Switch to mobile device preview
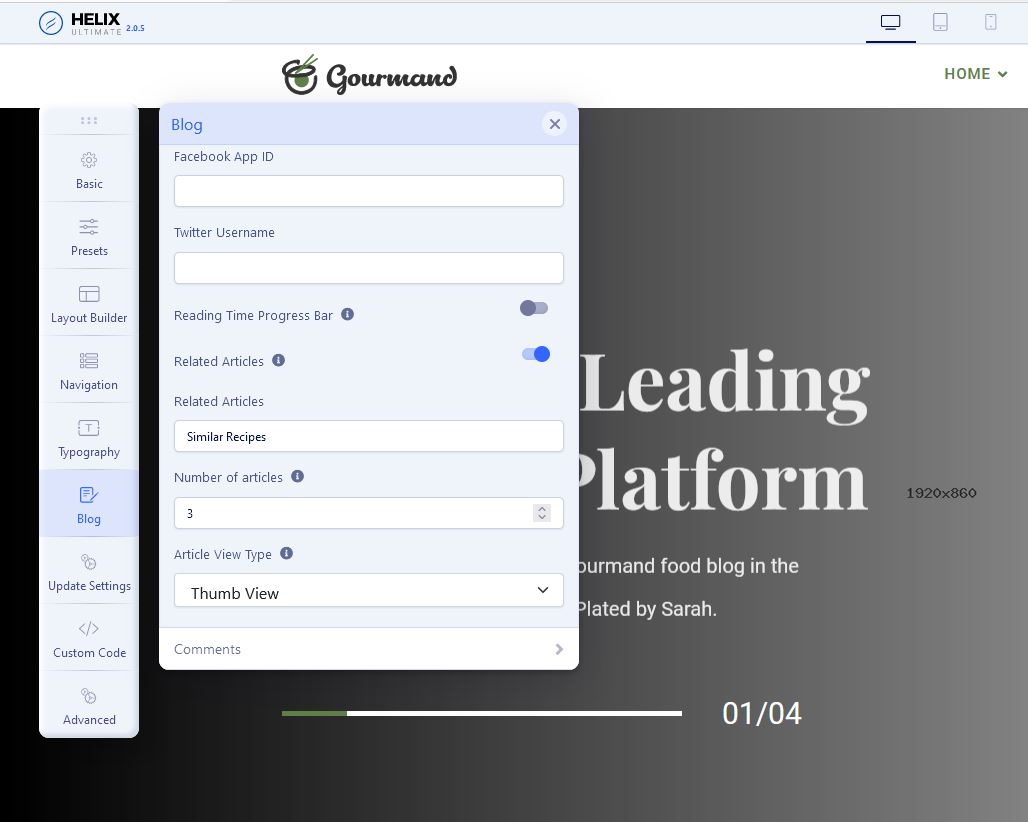The image size is (1028, 822). click(x=990, y=22)
